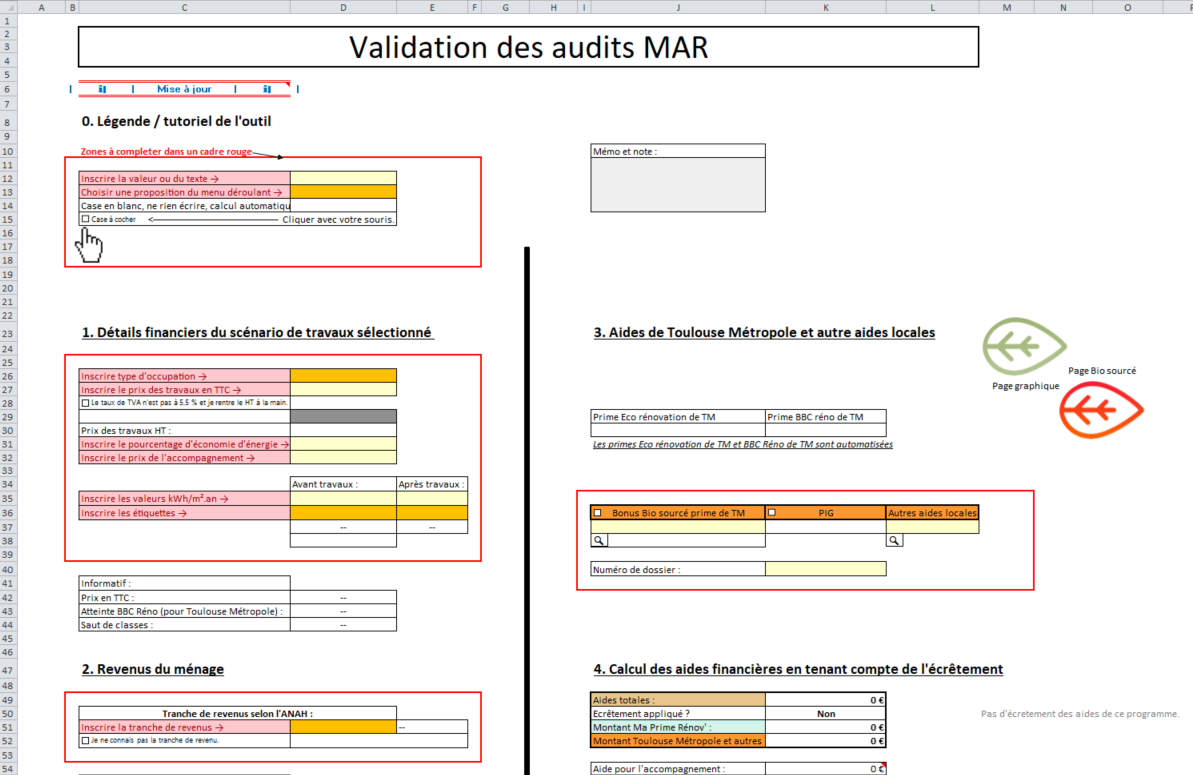Click the pointing hand cursor image
This screenshot has height=775, width=1193.
[90, 245]
